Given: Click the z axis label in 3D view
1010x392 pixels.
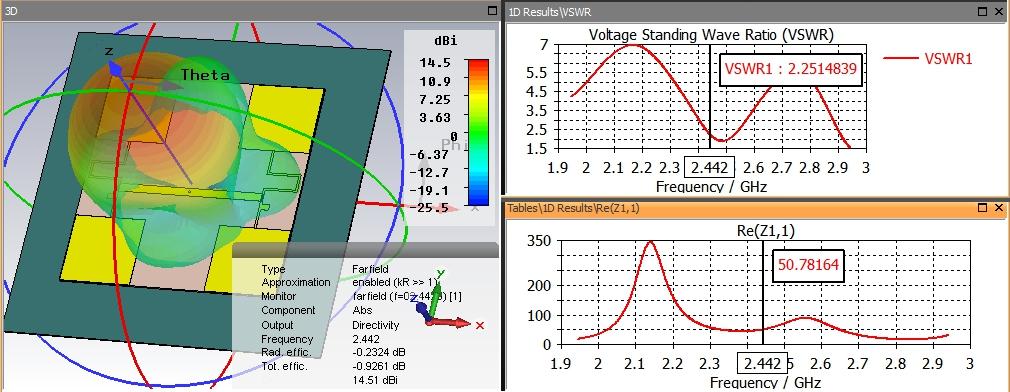Looking at the screenshot, I should click(110, 51).
